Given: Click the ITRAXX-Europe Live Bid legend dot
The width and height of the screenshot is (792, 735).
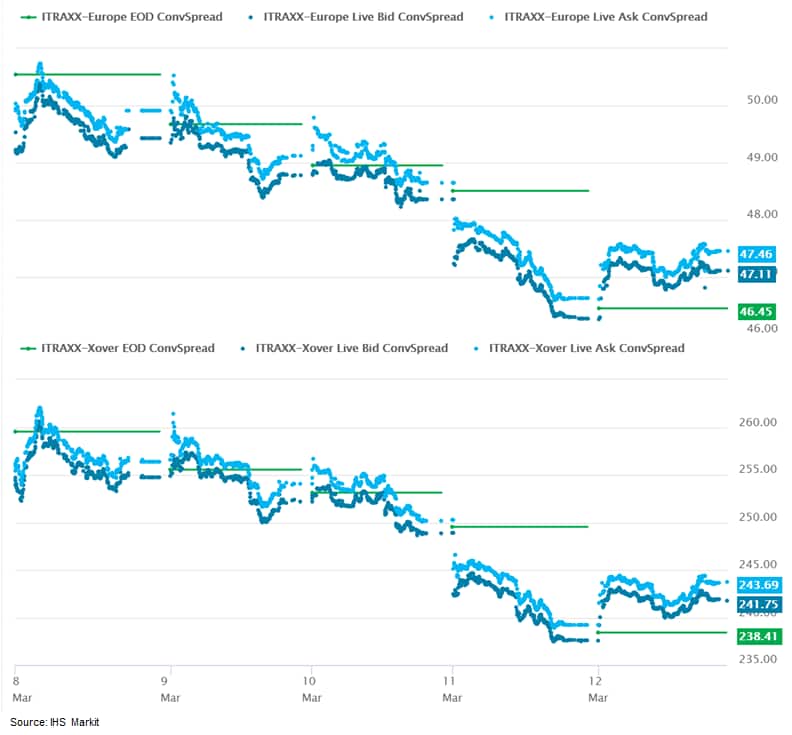Looking at the screenshot, I should pyautogui.click(x=249, y=17).
